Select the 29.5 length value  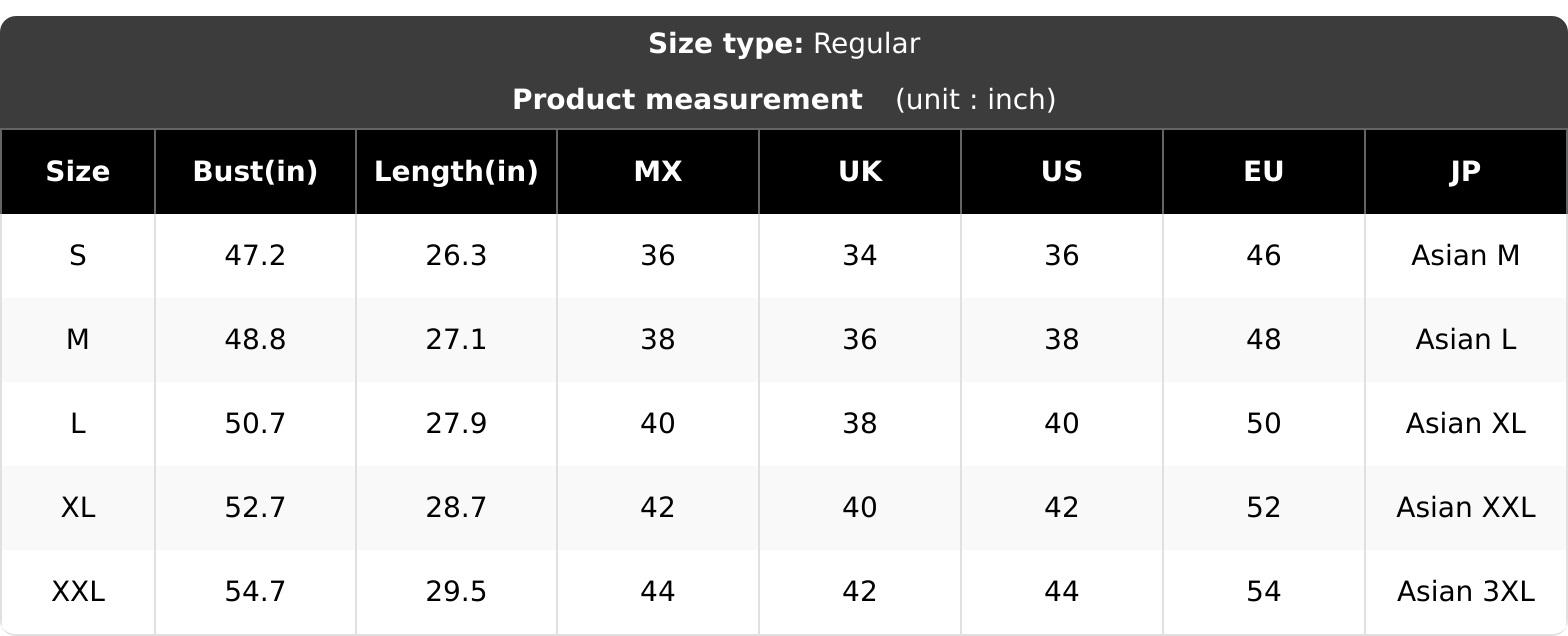click(x=456, y=592)
